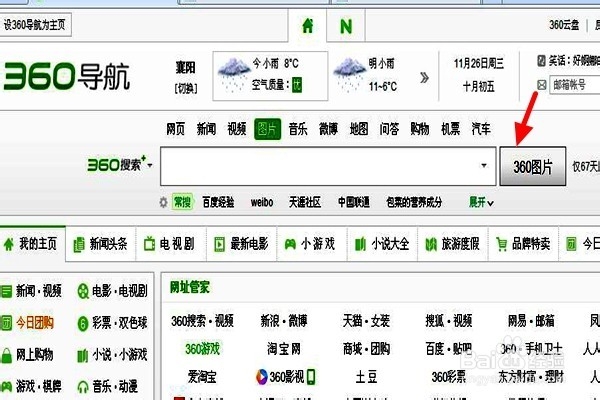Open the green home icon tab

point(308,26)
